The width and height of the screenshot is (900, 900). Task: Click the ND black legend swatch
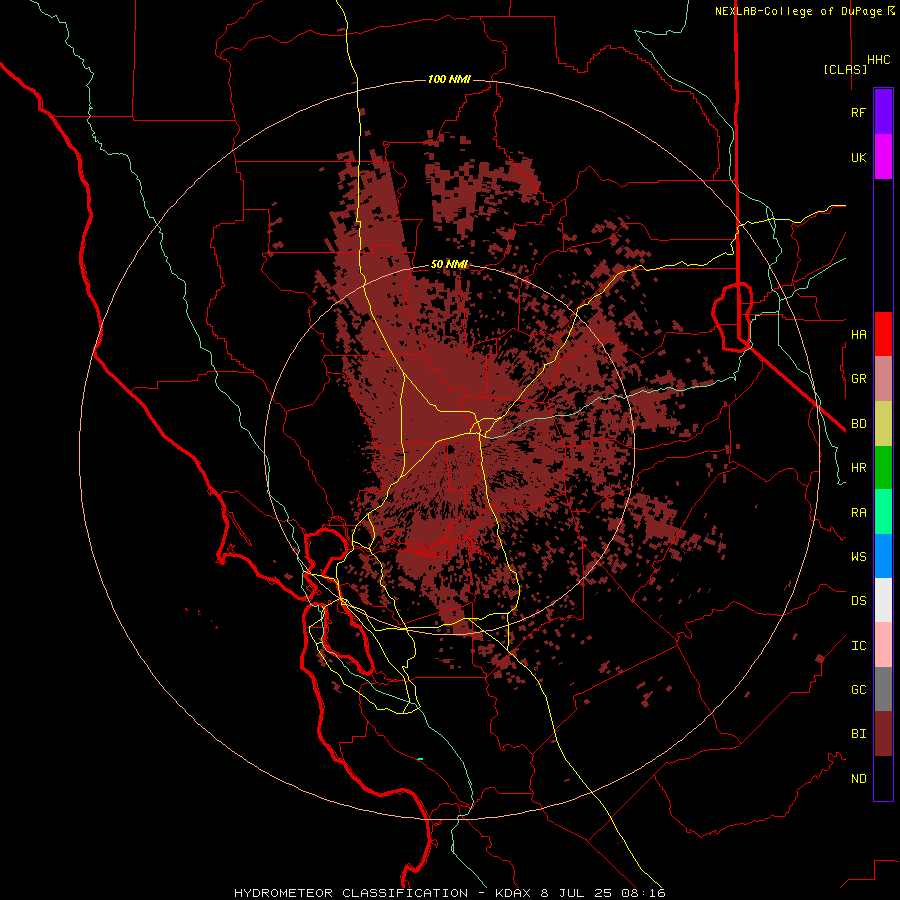(883, 778)
